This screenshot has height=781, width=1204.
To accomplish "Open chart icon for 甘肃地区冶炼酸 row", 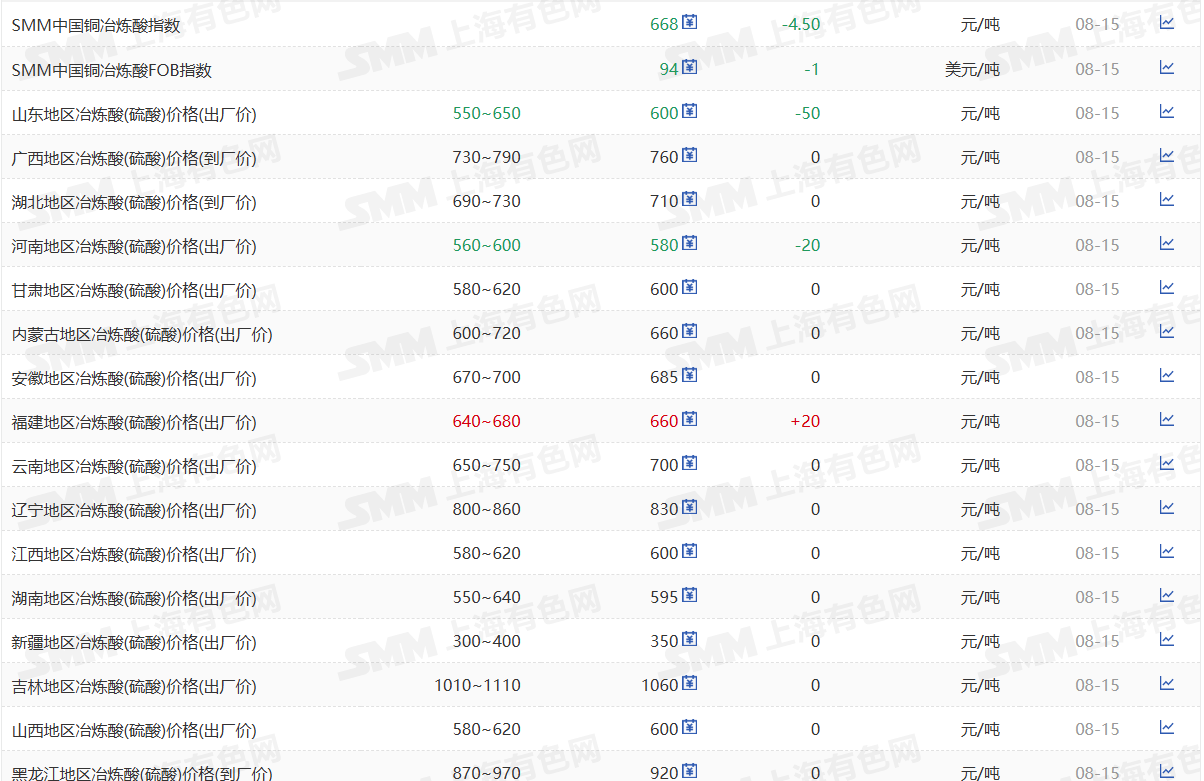I will 1166,287.
